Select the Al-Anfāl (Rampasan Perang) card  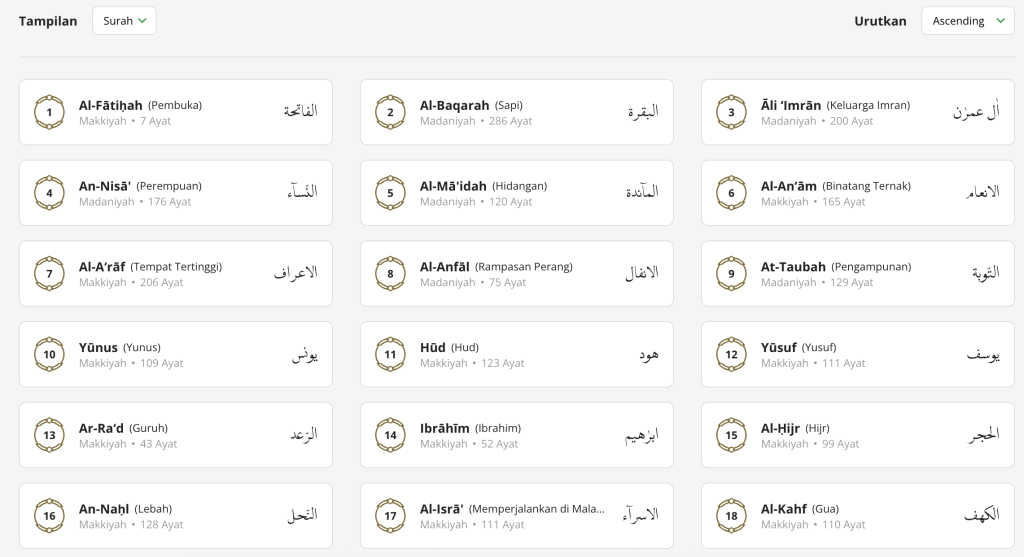517,274
